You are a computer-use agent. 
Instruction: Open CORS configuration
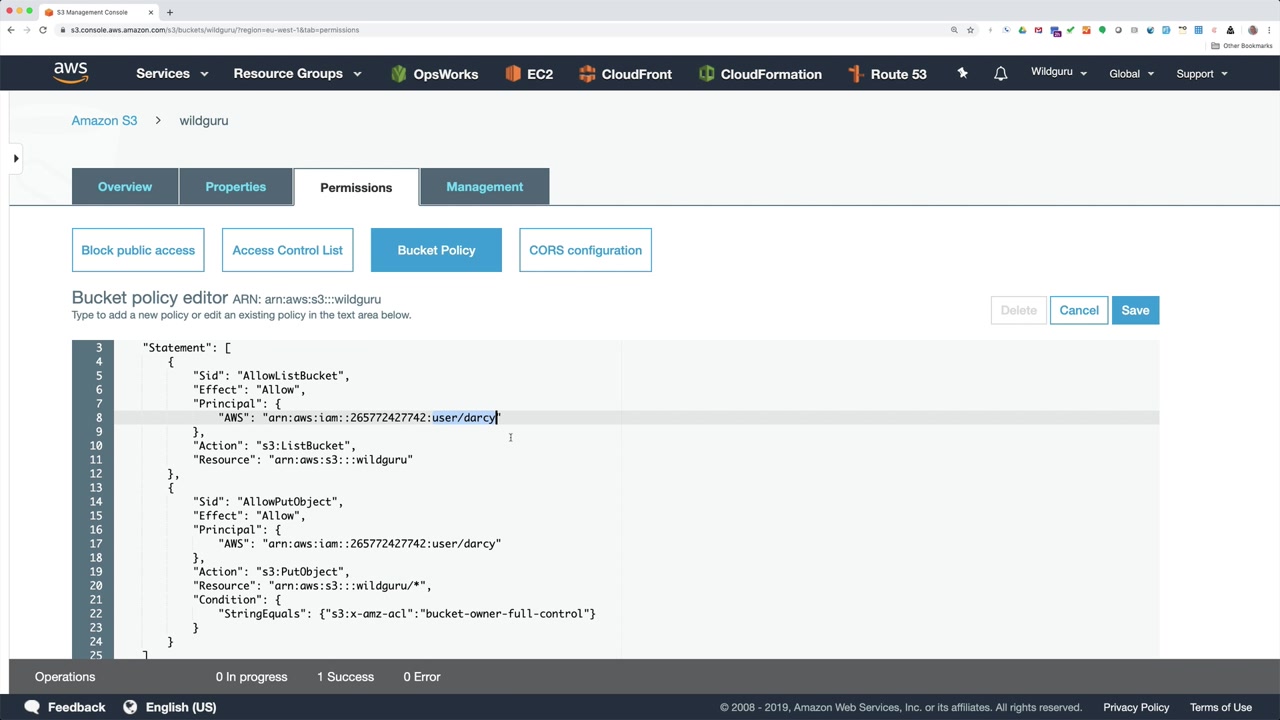click(x=585, y=250)
